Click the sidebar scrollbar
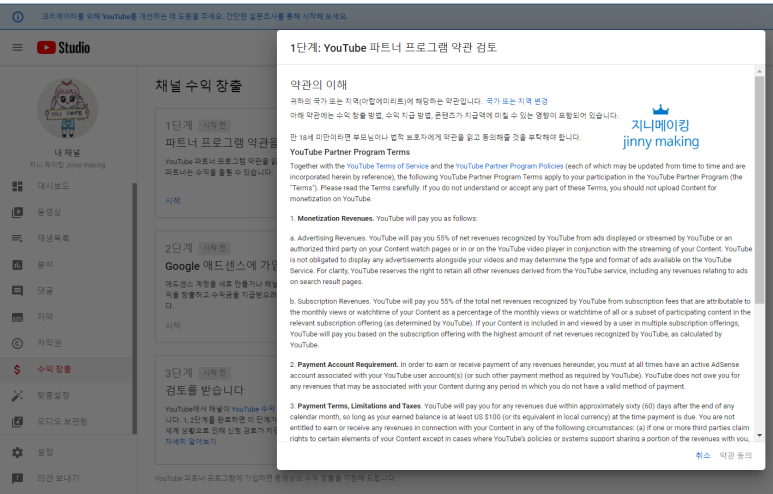This screenshot has width=773, height=494. (x=135, y=309)
